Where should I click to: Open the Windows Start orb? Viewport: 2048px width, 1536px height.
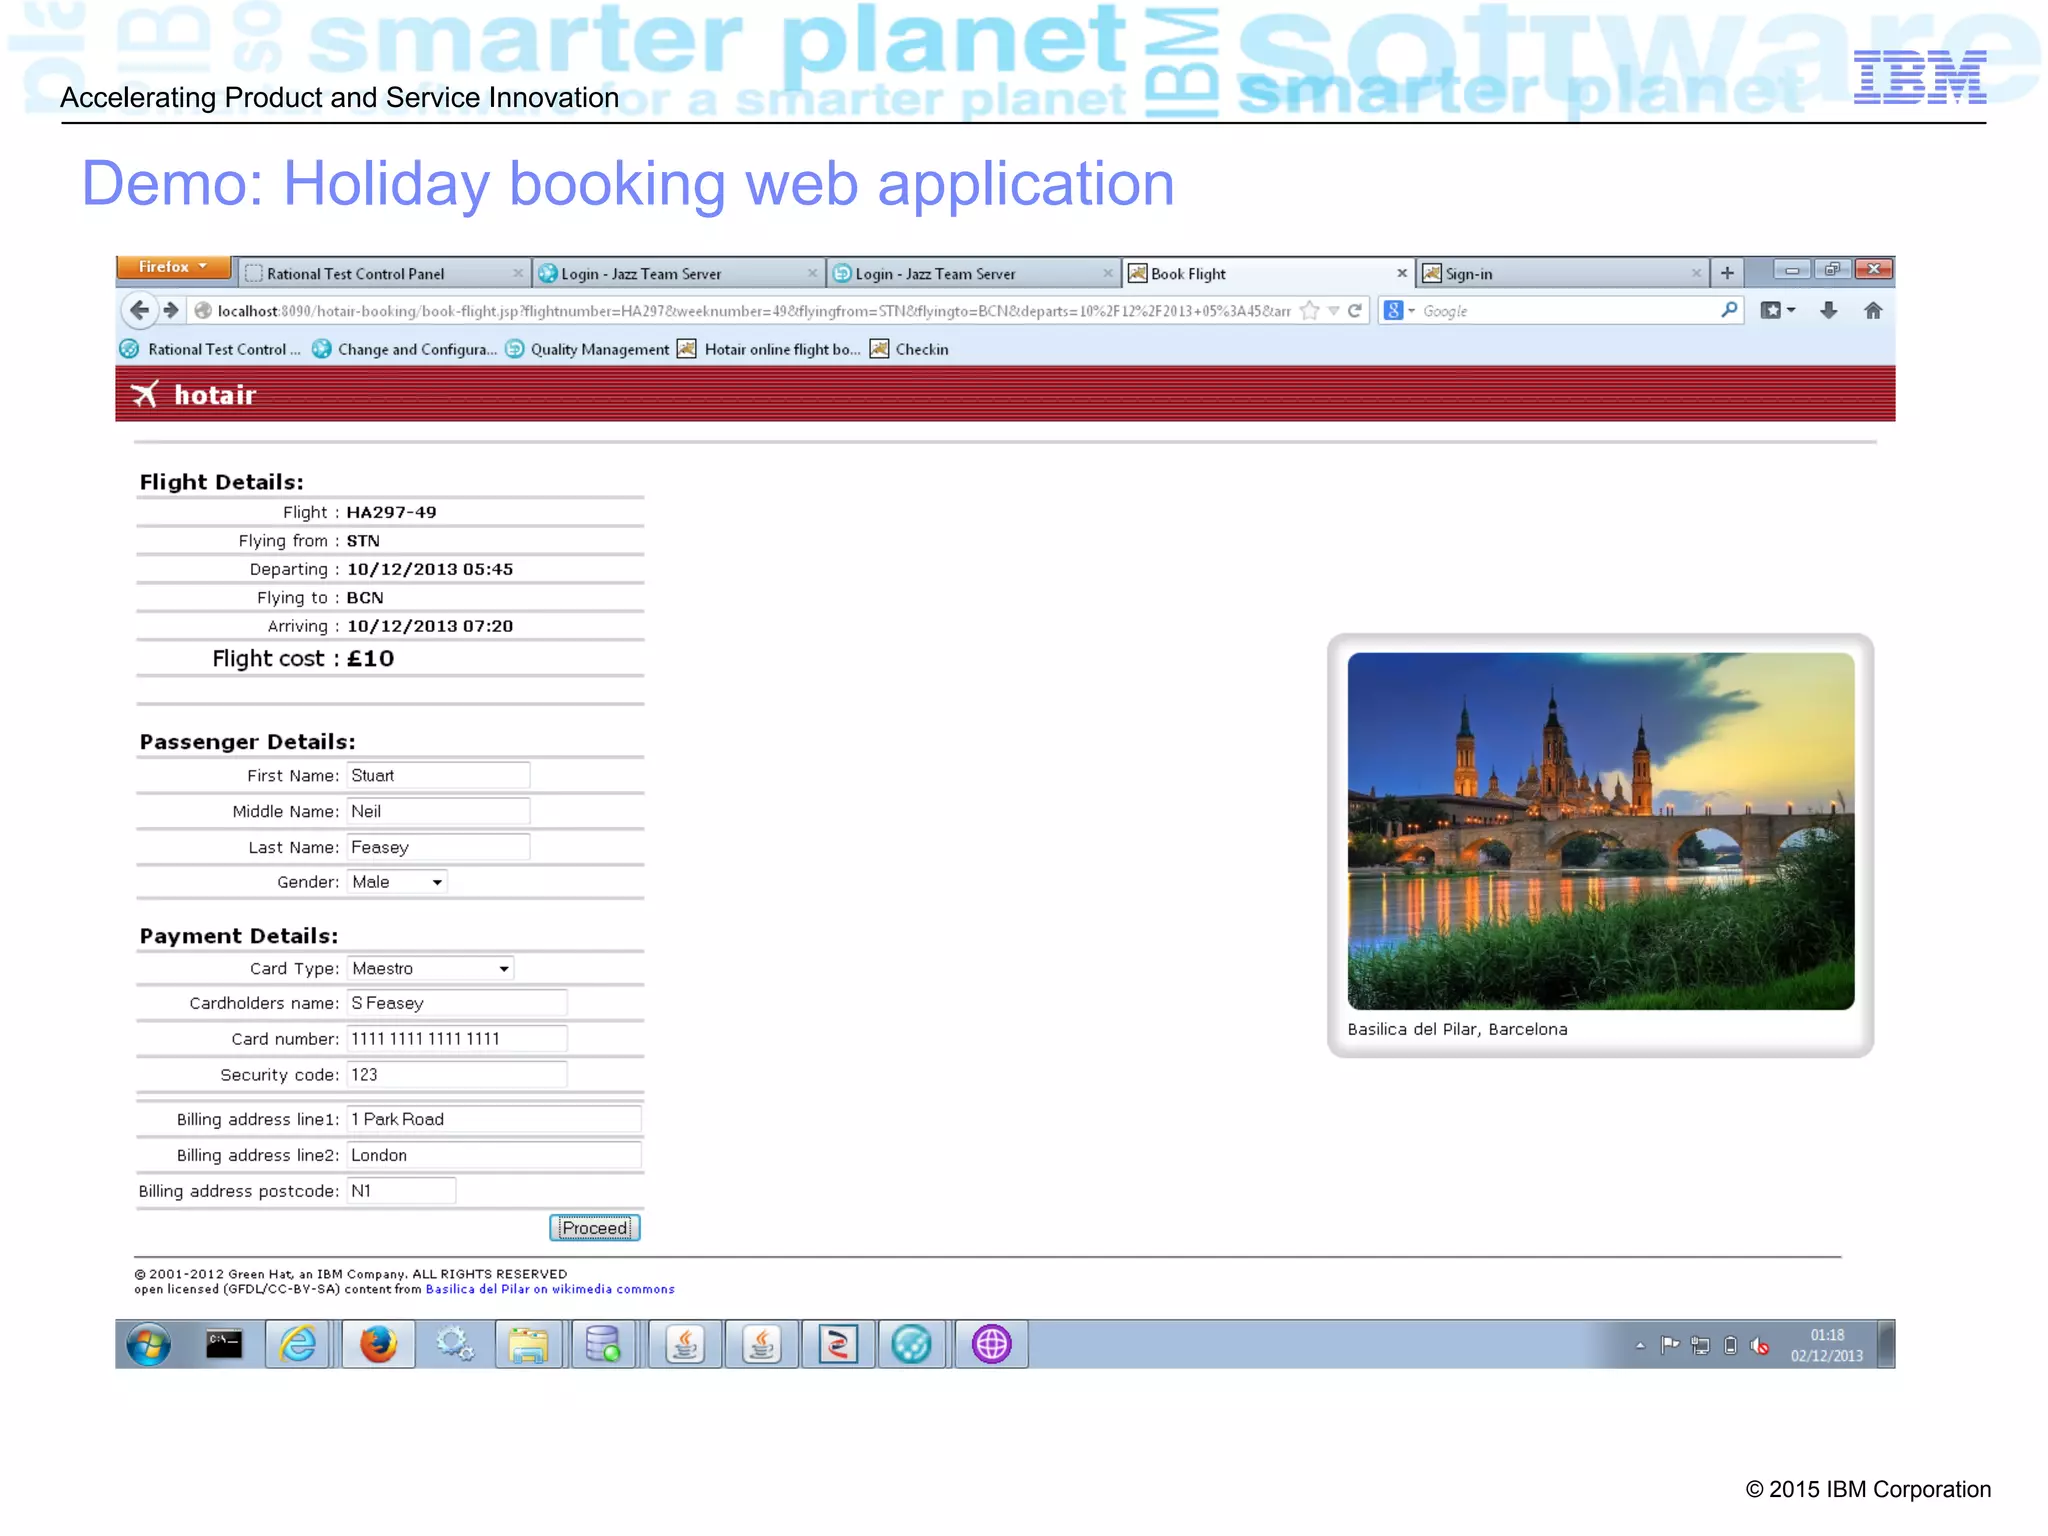click(149, 1344)
